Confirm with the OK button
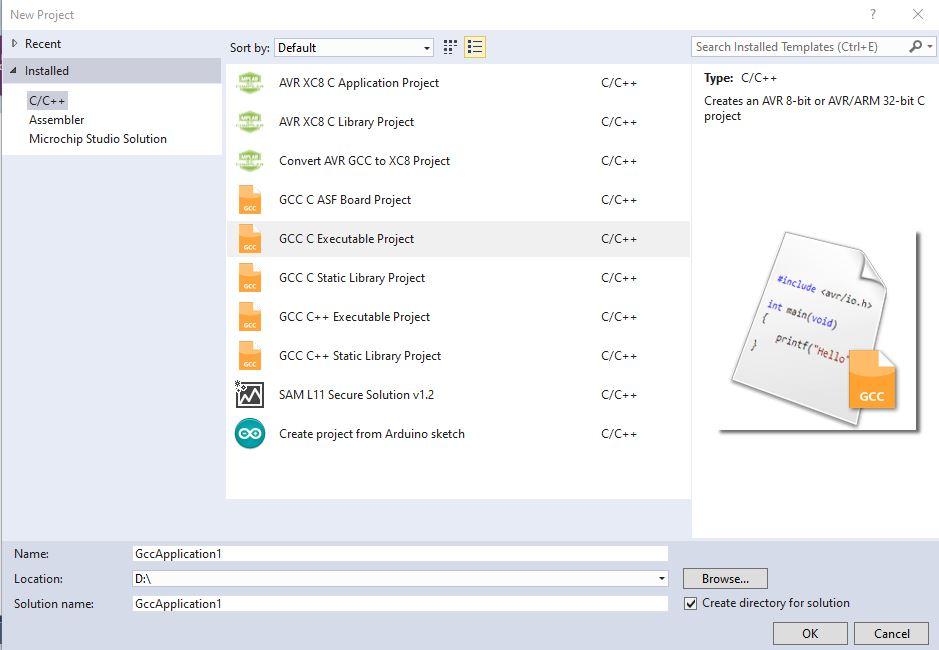Viewport: 939px width, 650px height. click(x=810, y=634)
